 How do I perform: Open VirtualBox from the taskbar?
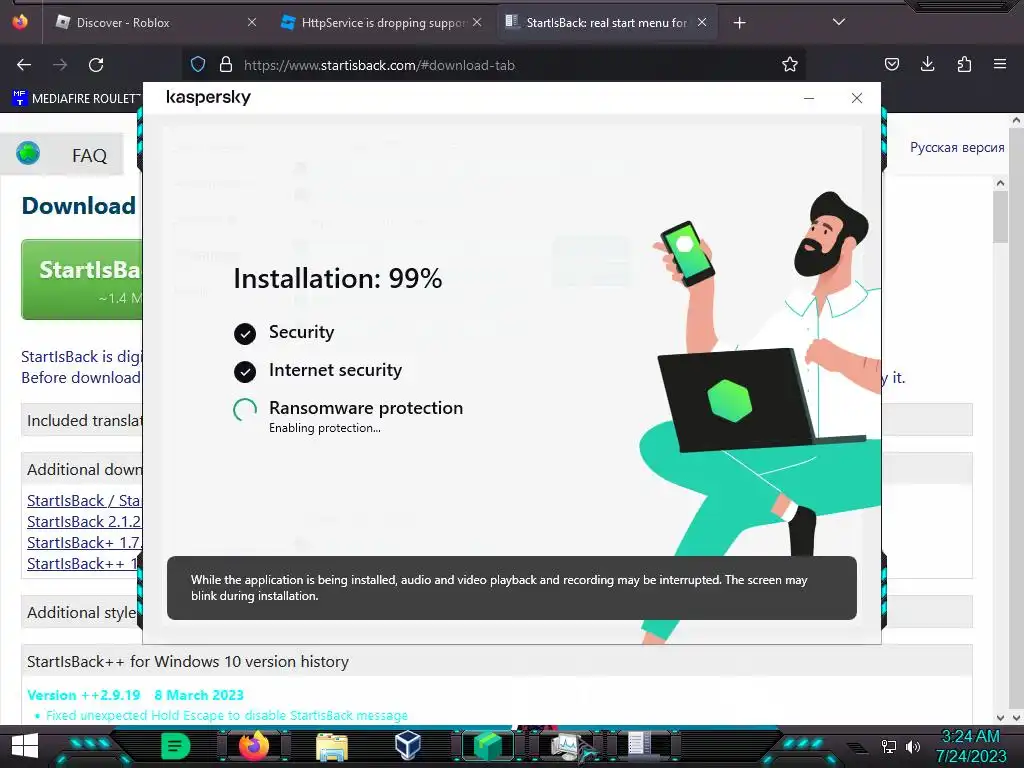pos(408,746)
